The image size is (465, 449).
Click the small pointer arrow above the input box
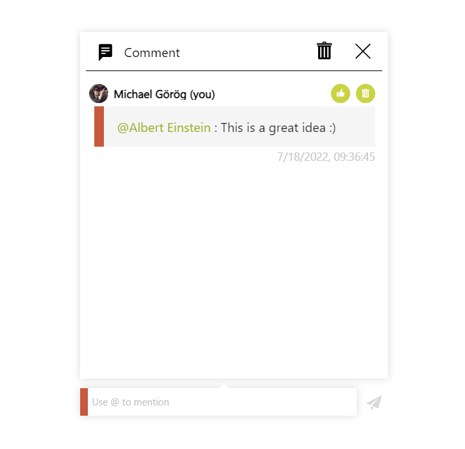(224, 386)
